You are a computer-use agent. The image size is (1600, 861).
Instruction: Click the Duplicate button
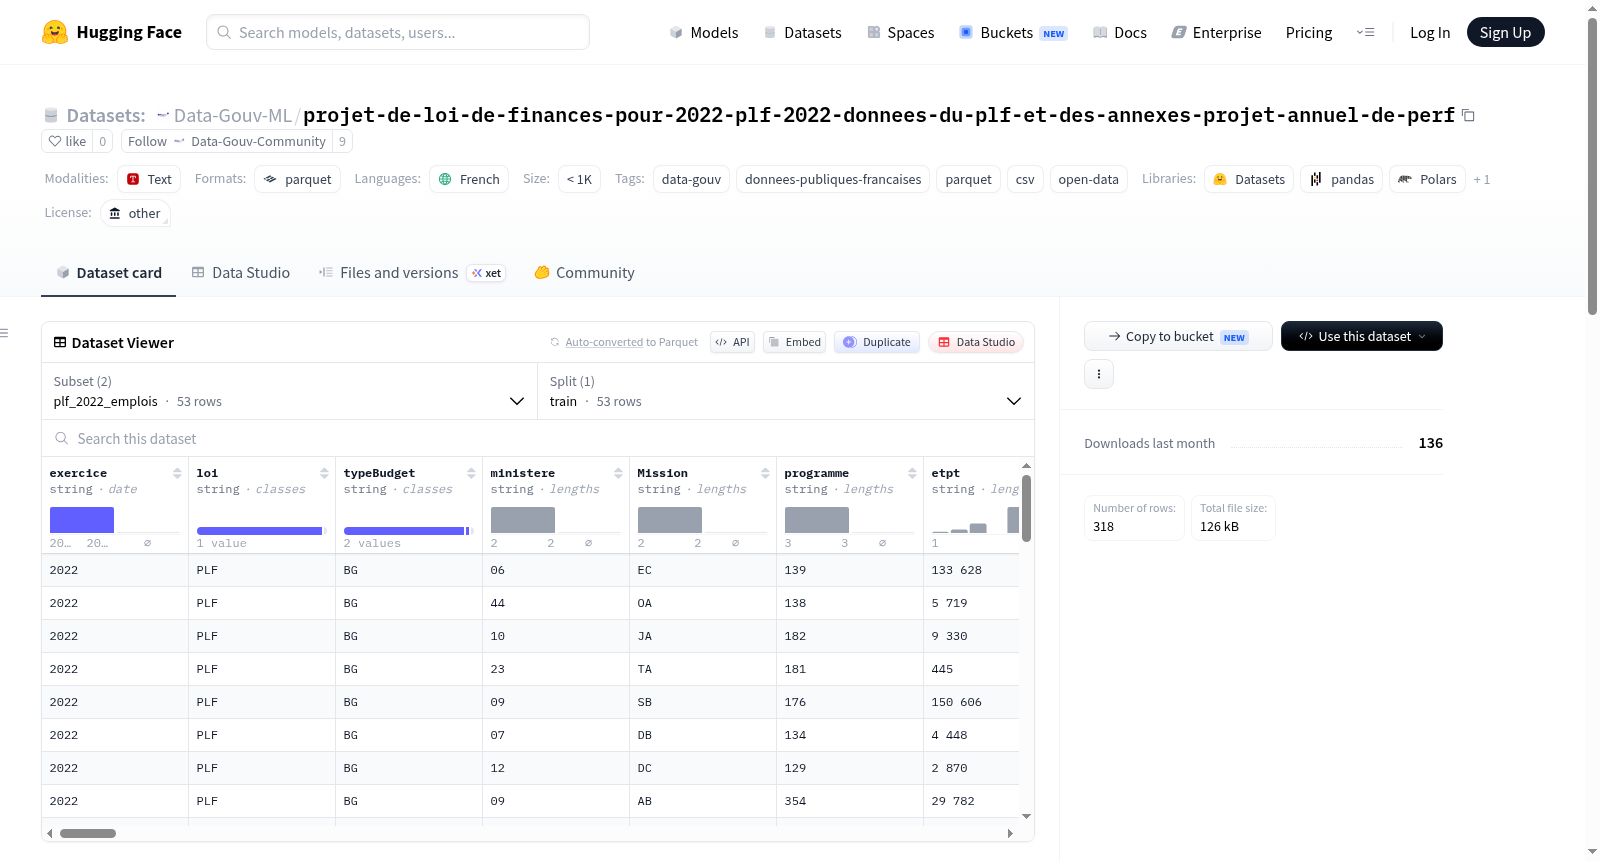pyautogui.click(x=877, y=342)
